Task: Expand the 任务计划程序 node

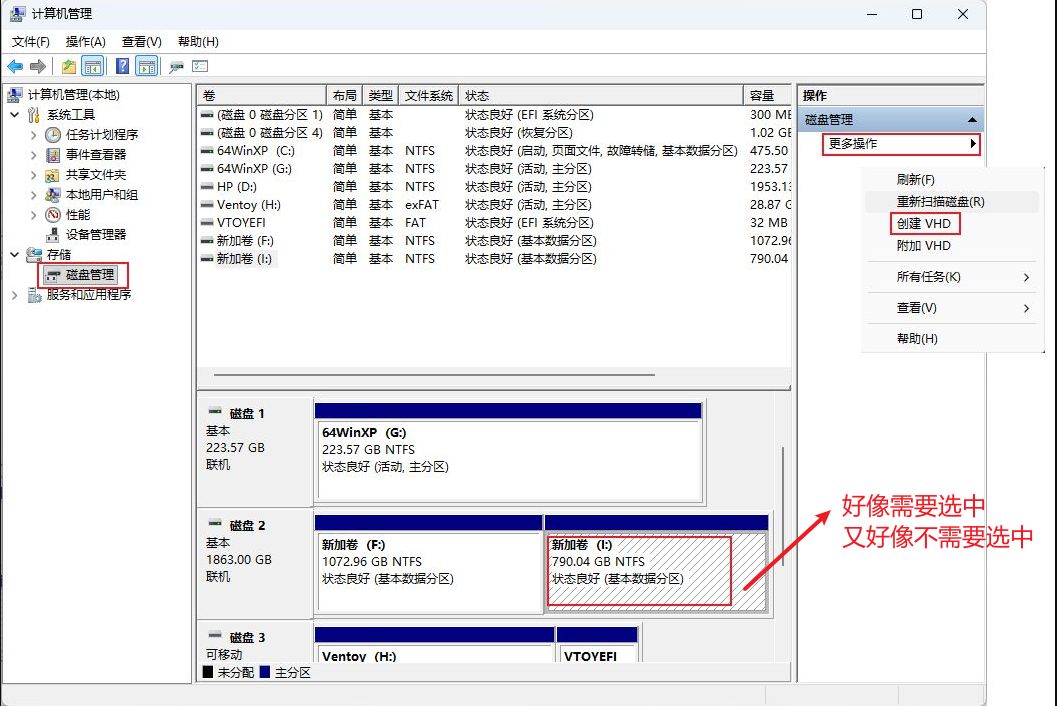Action: 33,135
